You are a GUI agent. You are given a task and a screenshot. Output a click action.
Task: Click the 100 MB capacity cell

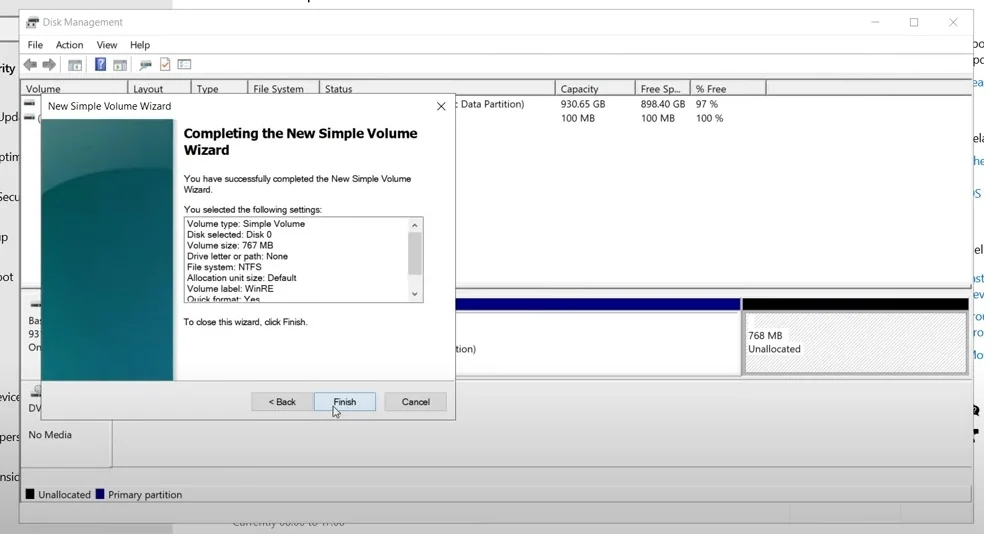(x=578, y=119)
